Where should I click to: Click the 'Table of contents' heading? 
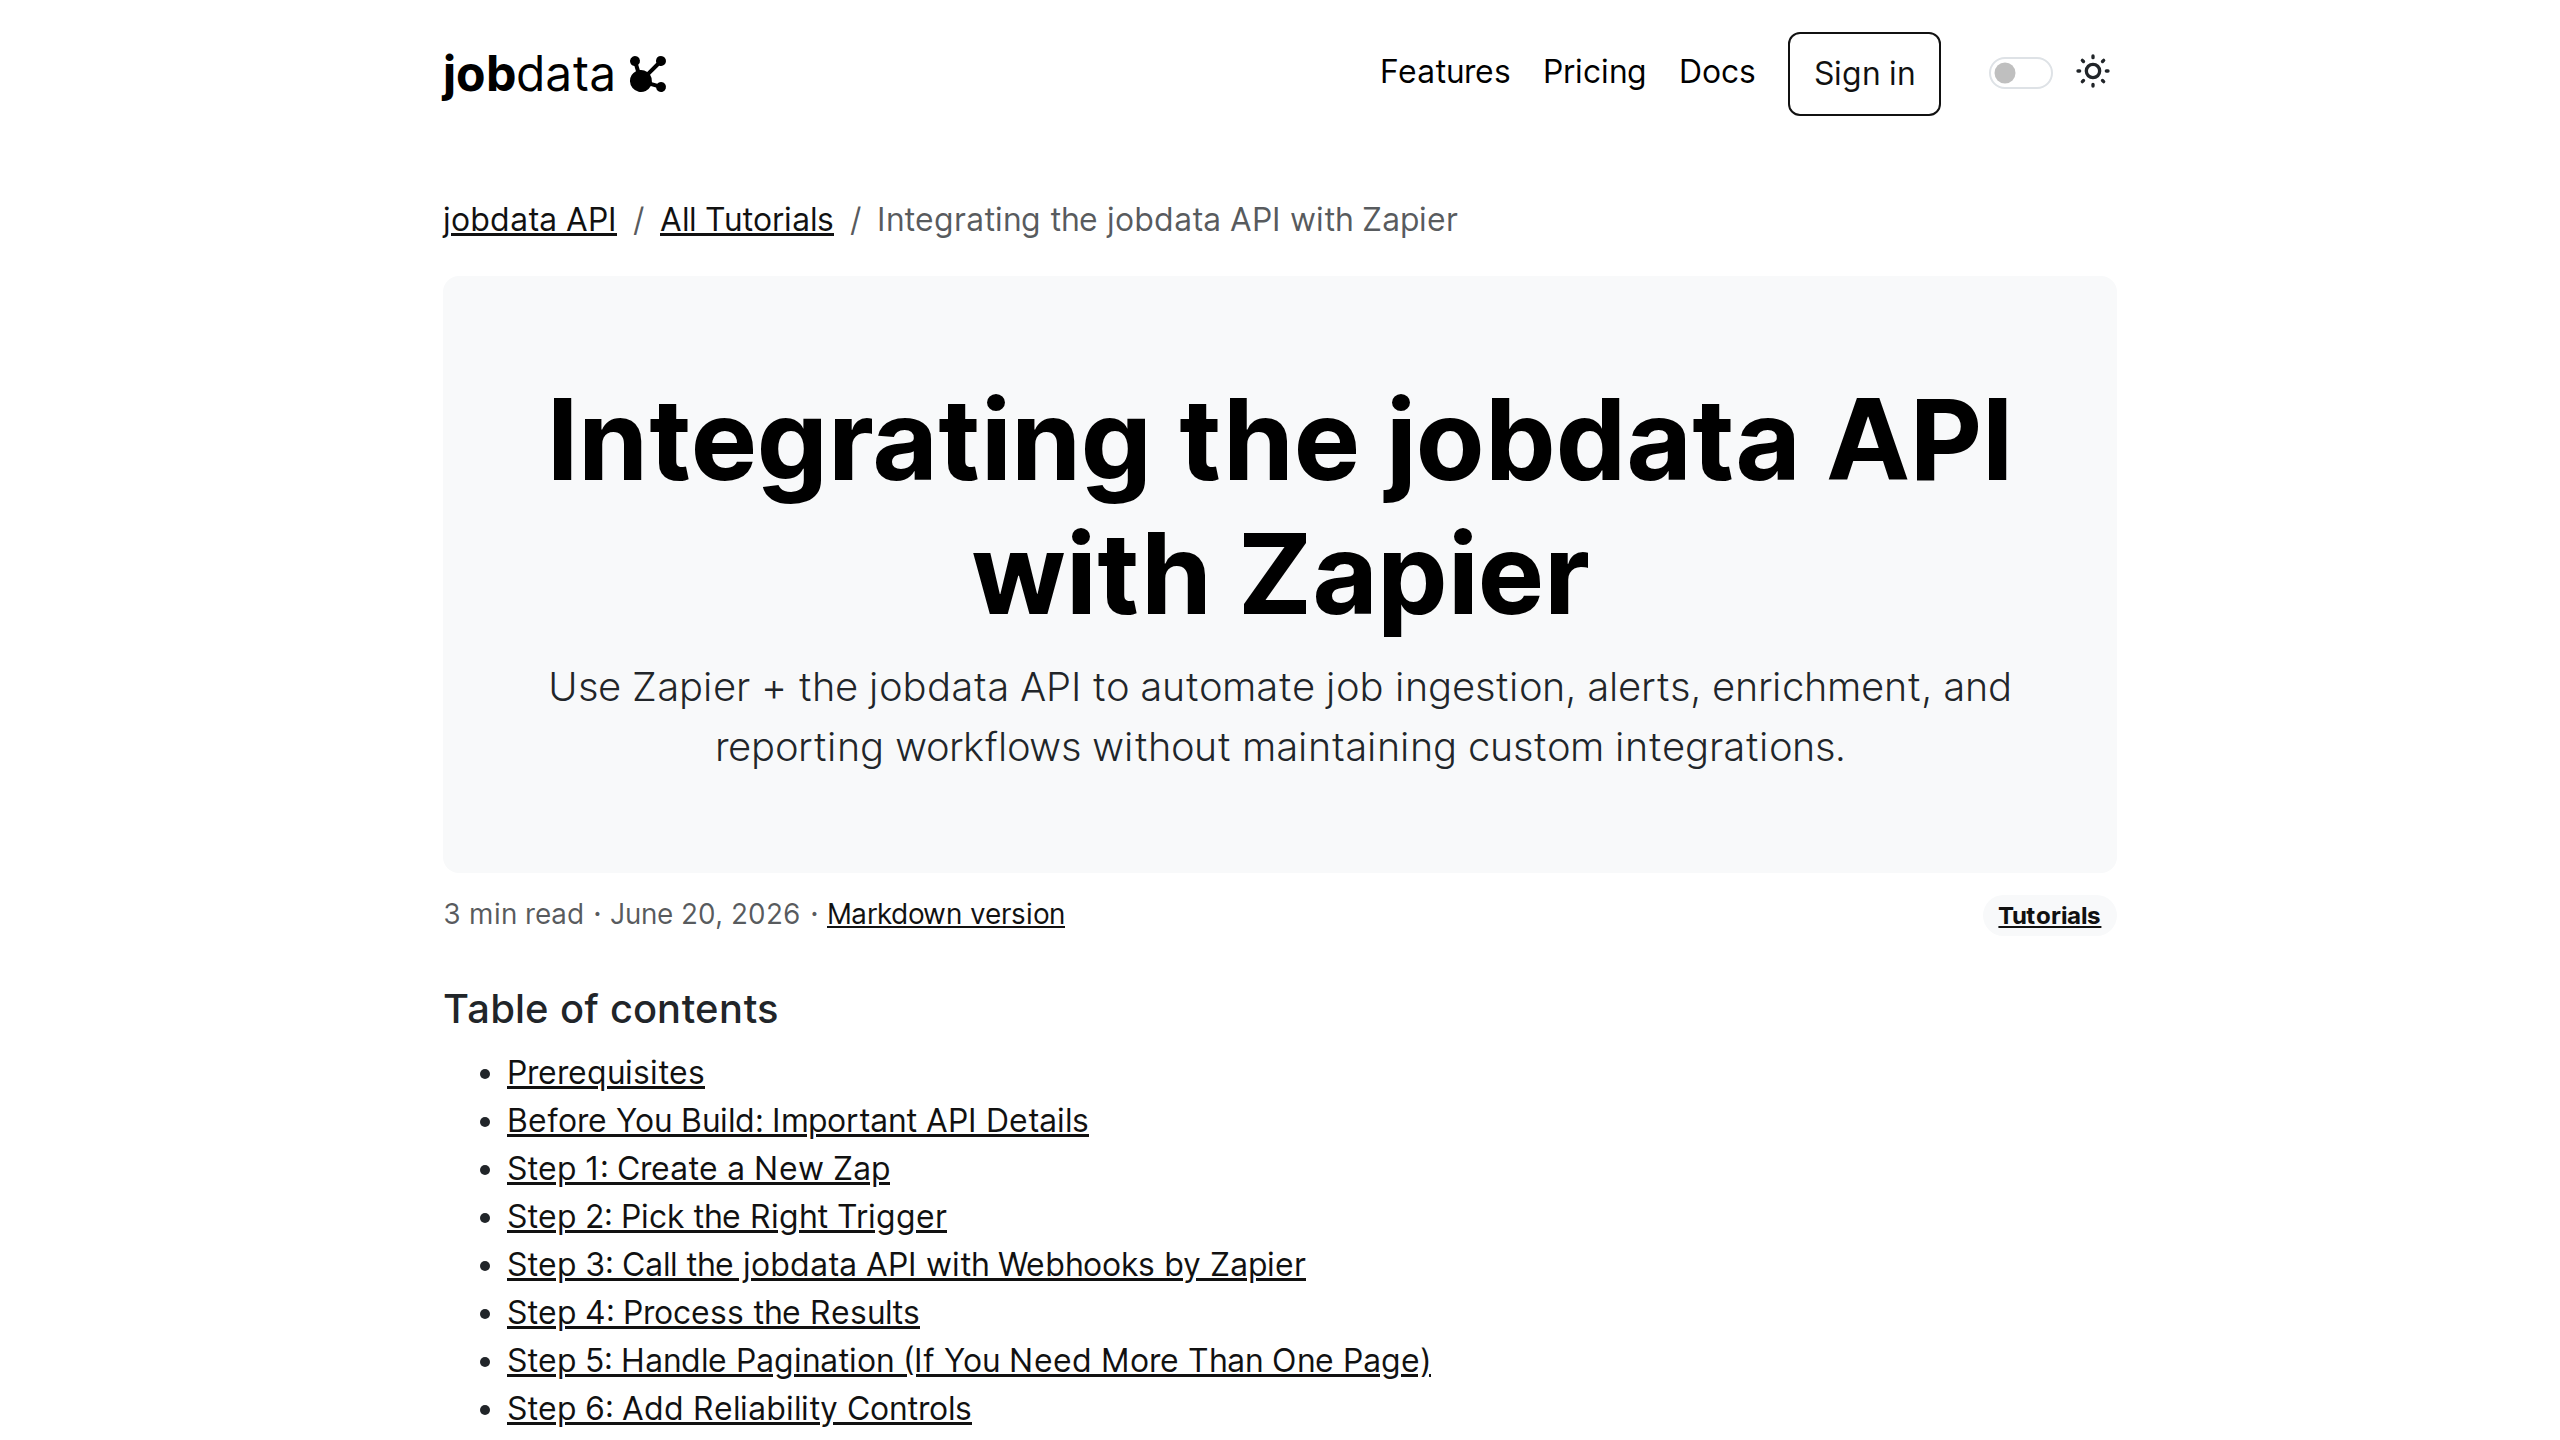(x=610, y=1009)
